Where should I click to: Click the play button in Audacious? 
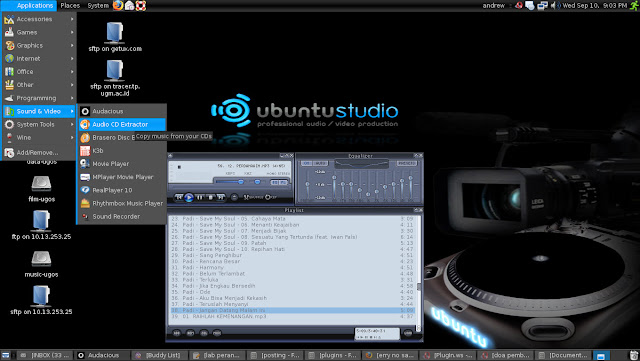189,198
